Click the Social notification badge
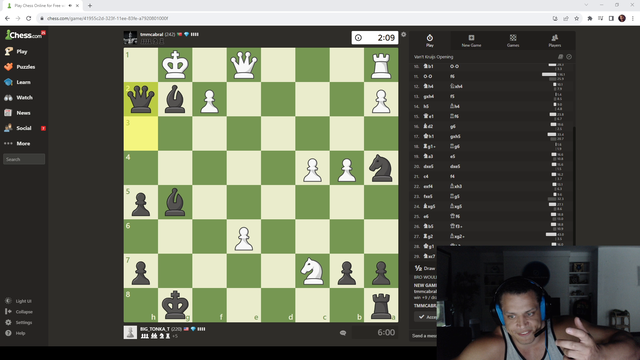Image resolution: width=640 pixels, height=360 pixels. [43, 128]
